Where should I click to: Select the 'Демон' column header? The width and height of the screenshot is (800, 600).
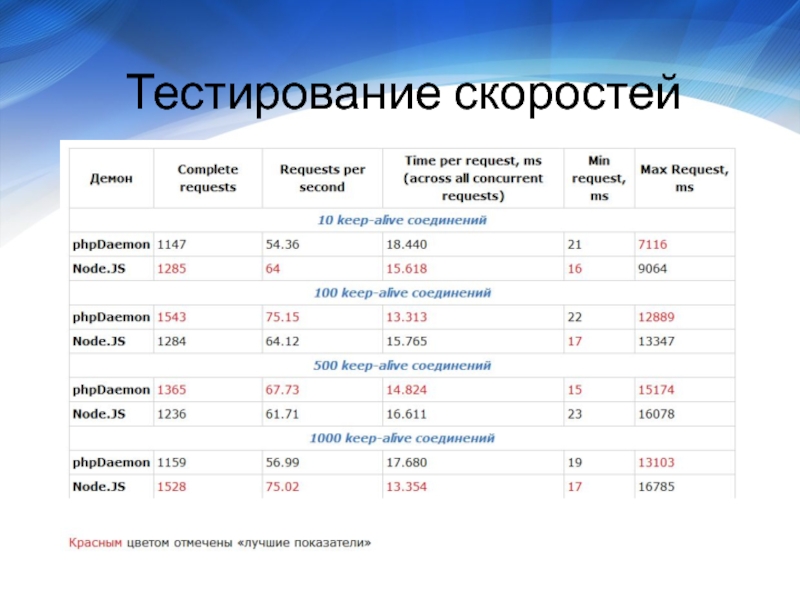[111, 179]
